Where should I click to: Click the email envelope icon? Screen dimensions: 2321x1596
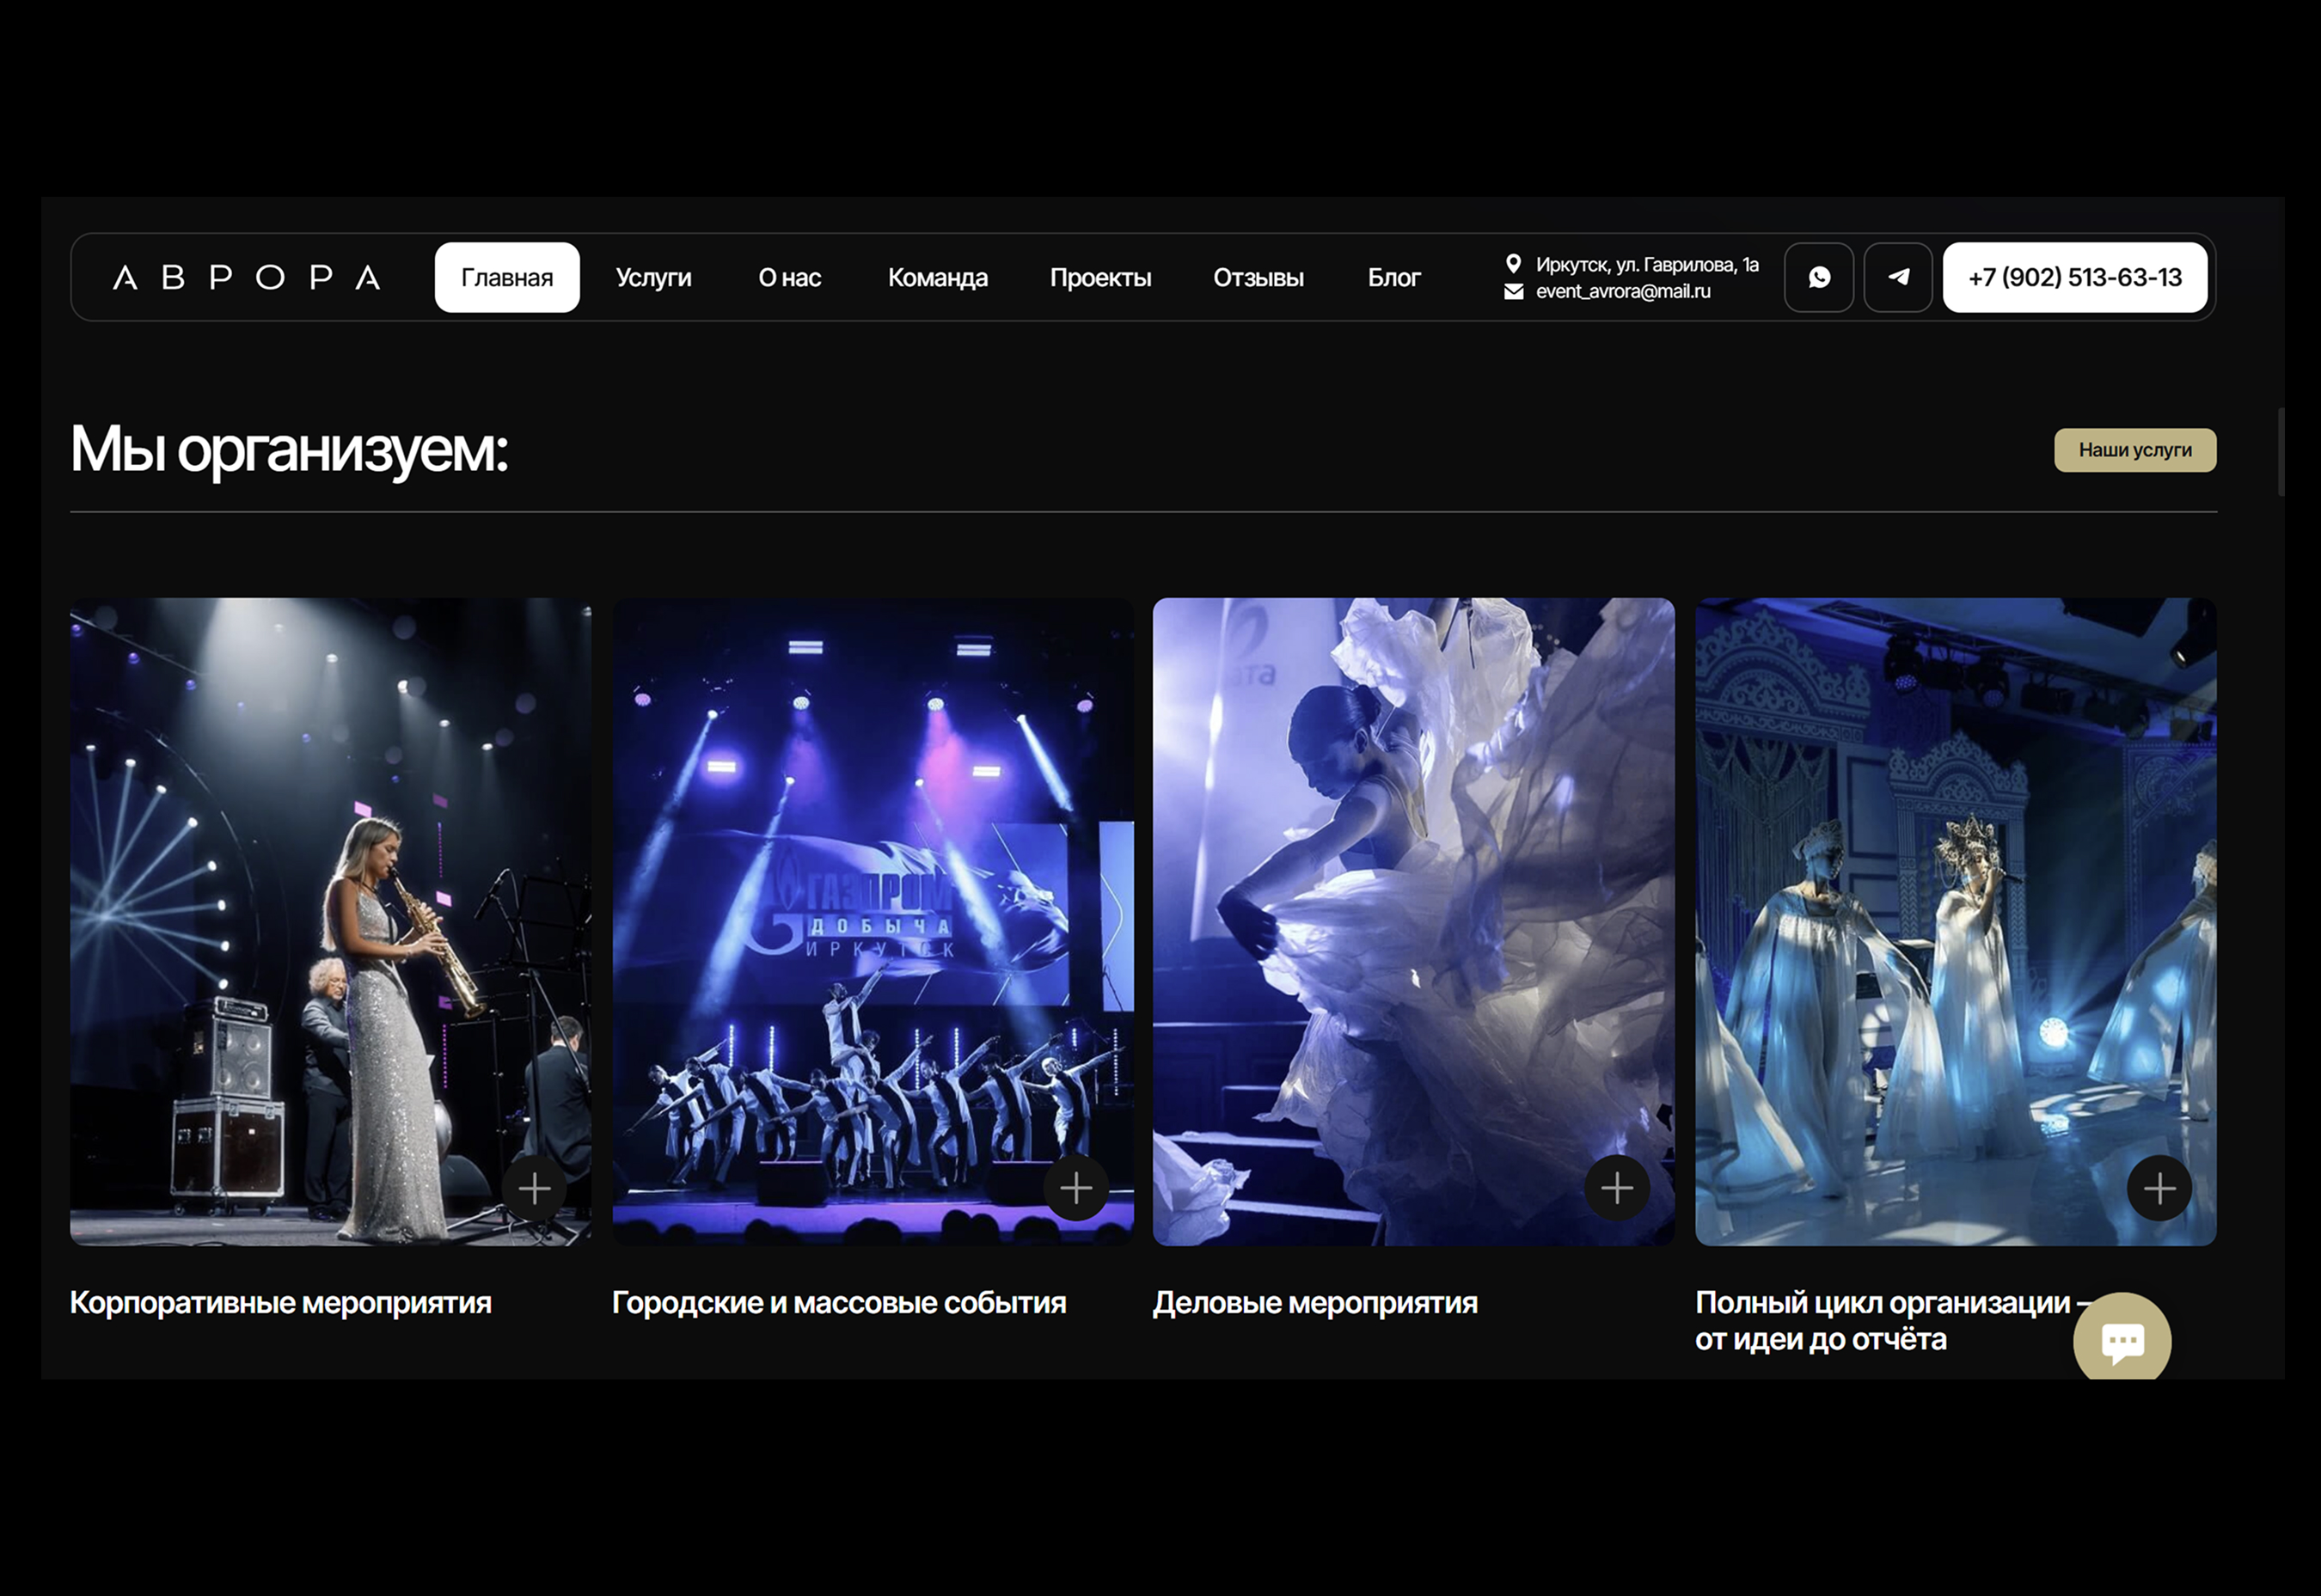coord(1513,291)
